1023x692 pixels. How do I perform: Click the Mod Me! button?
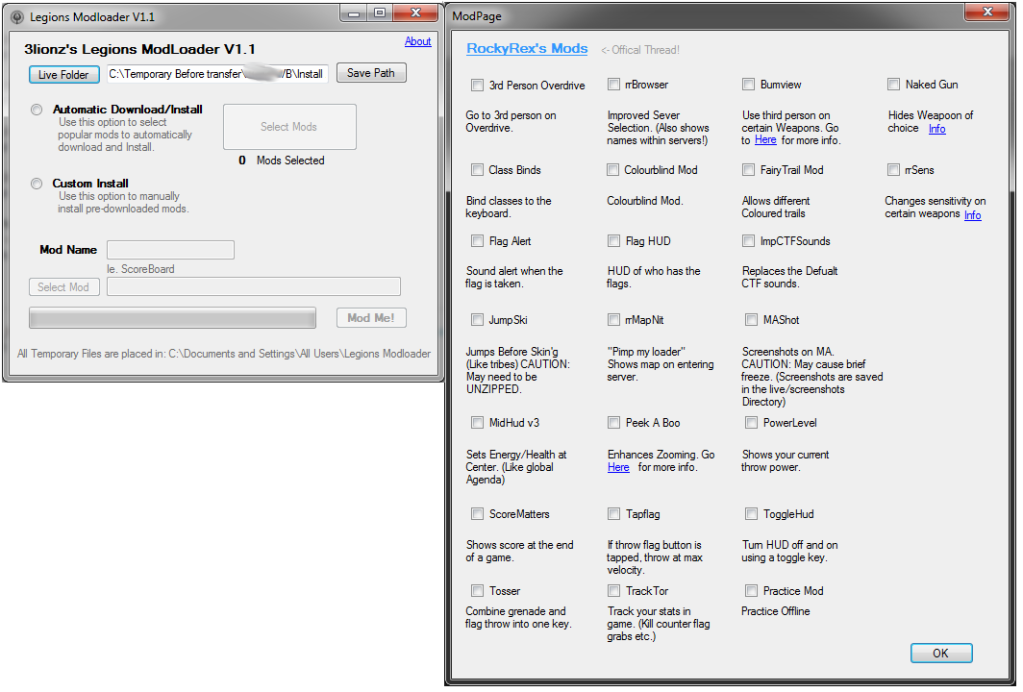(371, 318)
